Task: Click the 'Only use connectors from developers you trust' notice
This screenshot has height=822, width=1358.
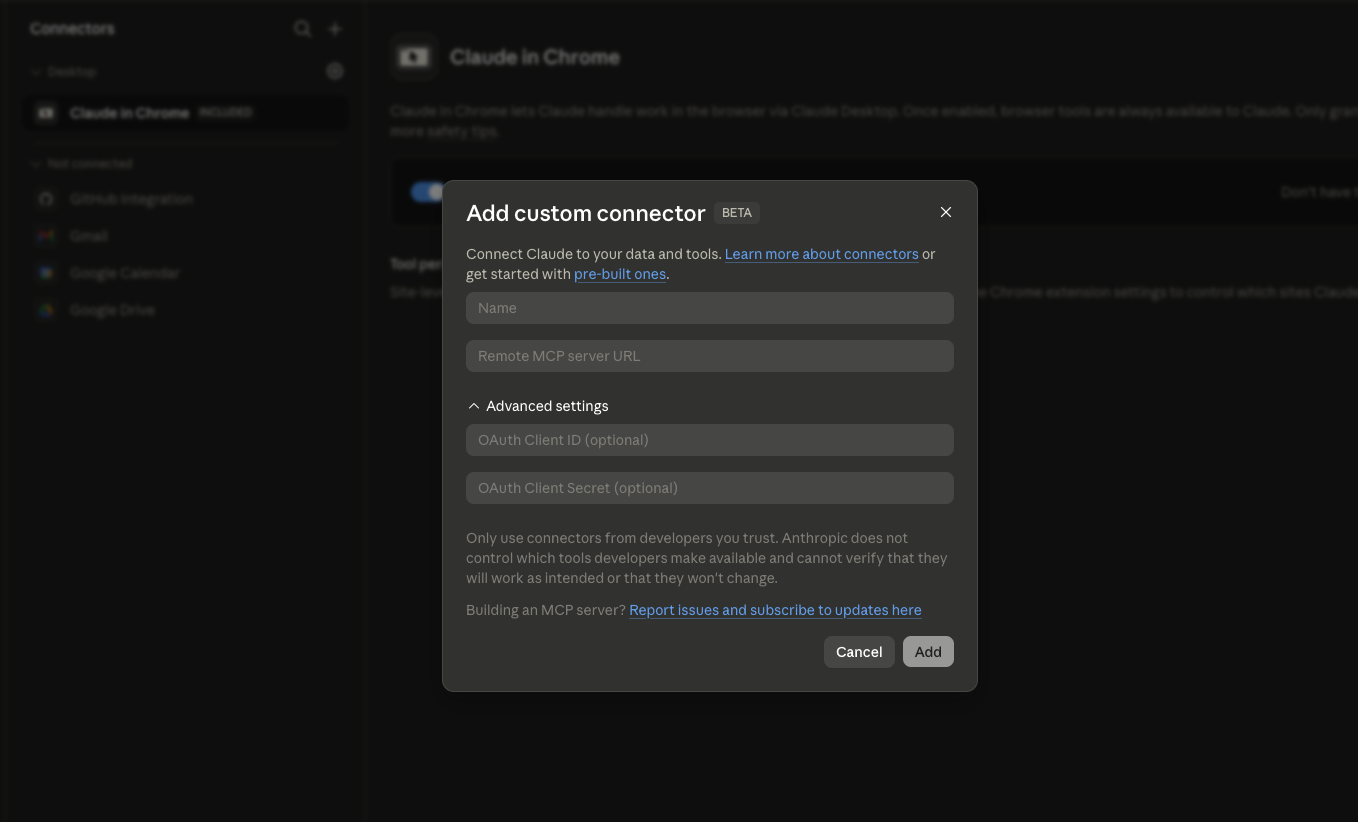Action: coord(707,558)
